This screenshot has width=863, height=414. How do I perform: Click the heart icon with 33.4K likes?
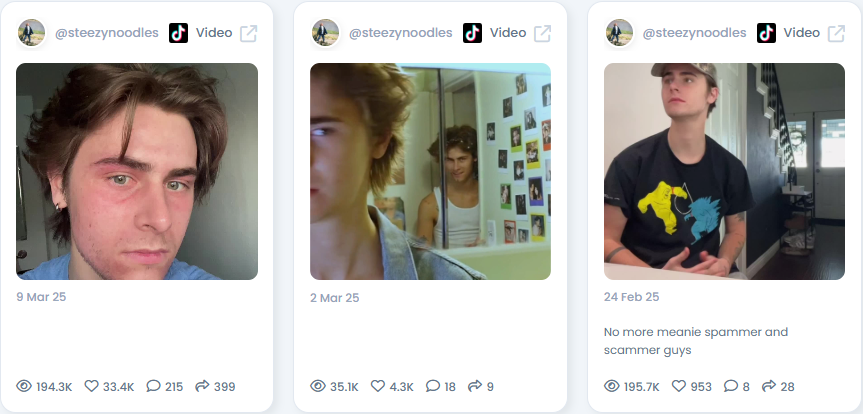pos(91,386)
